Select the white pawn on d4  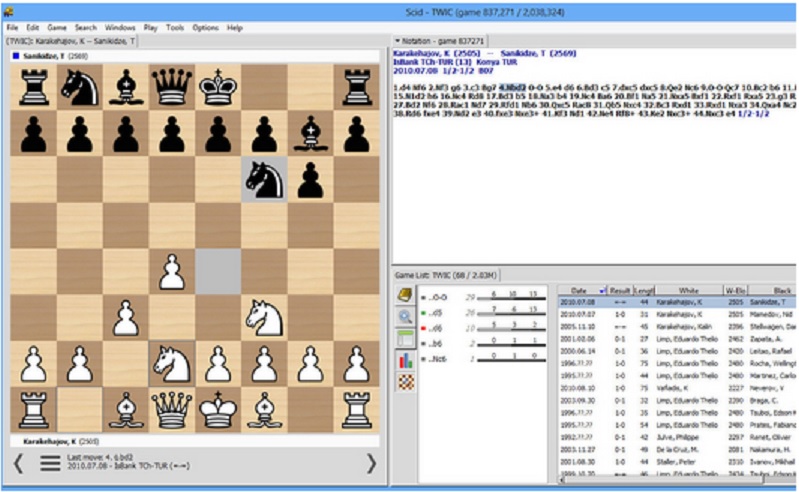tap(172, 272)
